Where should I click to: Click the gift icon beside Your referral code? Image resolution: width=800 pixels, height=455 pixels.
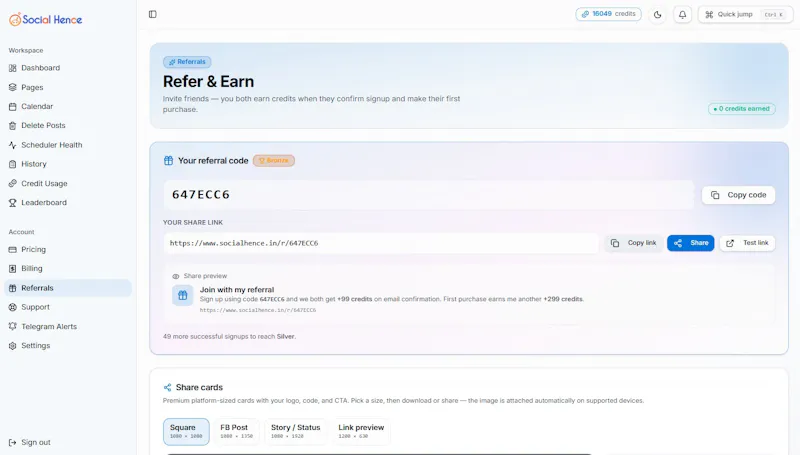pos(168,161)
